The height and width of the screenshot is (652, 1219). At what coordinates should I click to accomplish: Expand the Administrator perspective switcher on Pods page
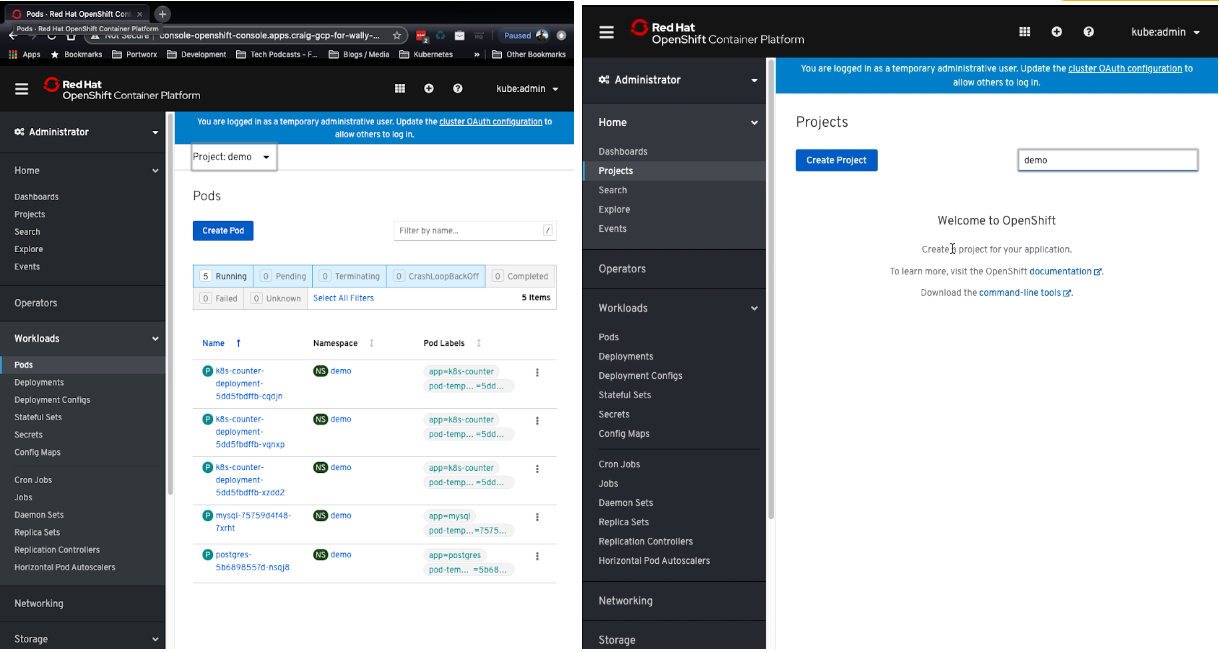(86, 132)
